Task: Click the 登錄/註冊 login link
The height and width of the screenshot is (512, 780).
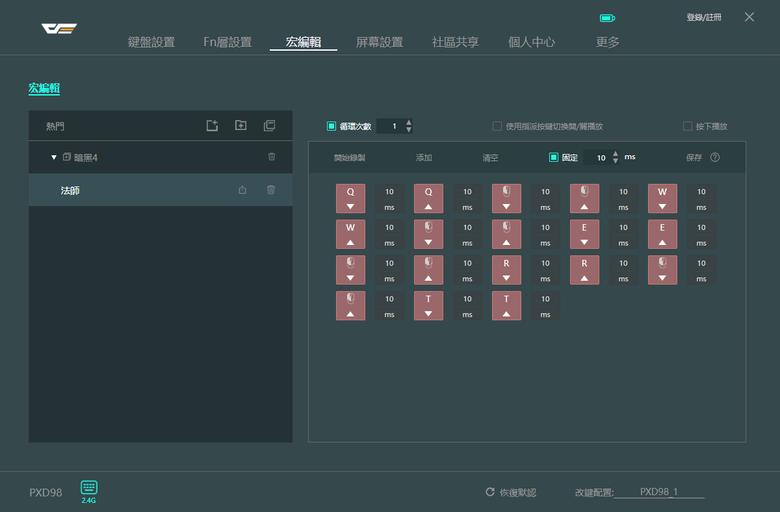Action: pos(704,17)
